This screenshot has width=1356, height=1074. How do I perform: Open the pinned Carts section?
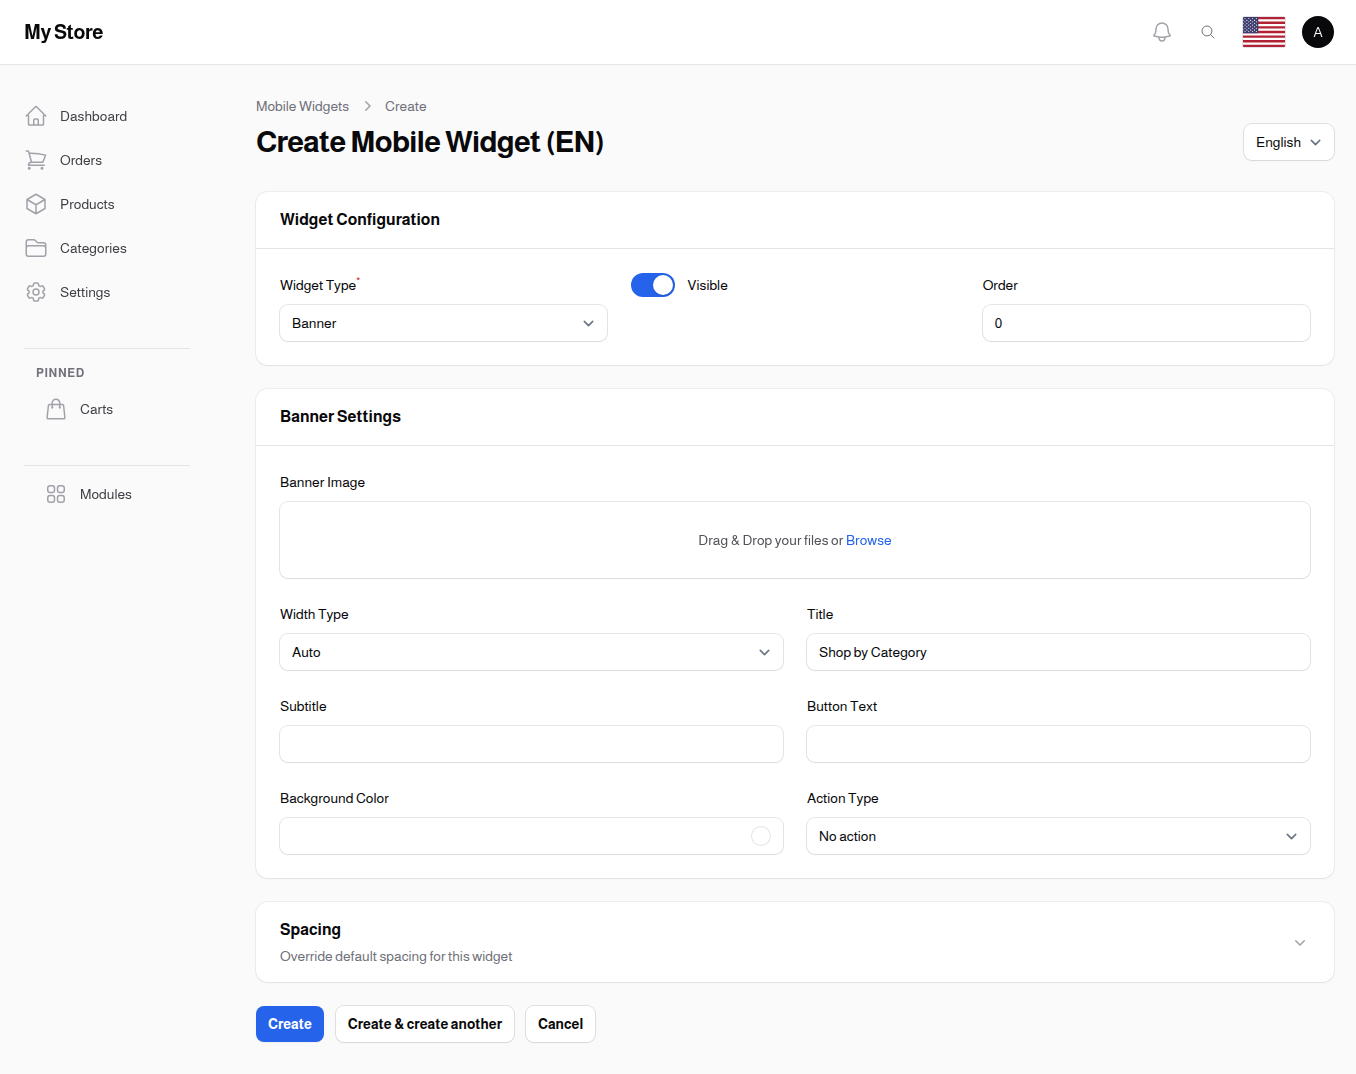point(96,409)
